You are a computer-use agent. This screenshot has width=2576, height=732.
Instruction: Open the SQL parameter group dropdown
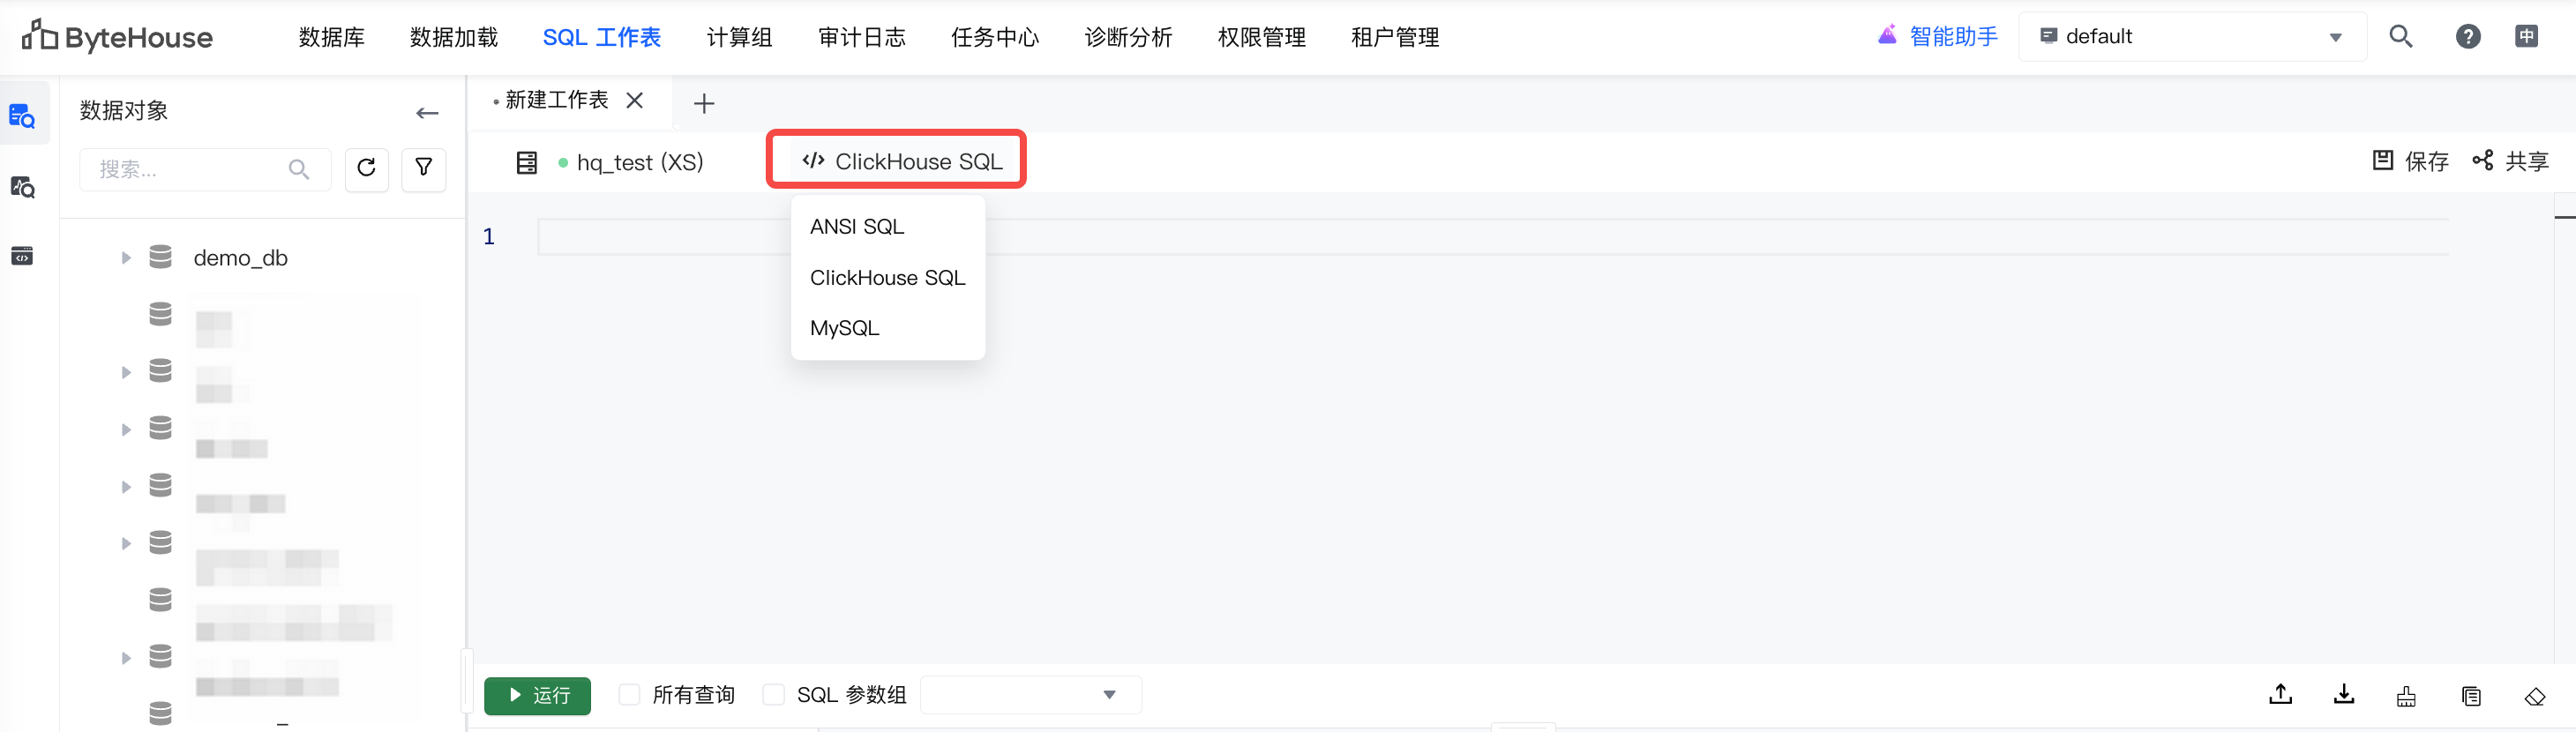coord(1030,695)
